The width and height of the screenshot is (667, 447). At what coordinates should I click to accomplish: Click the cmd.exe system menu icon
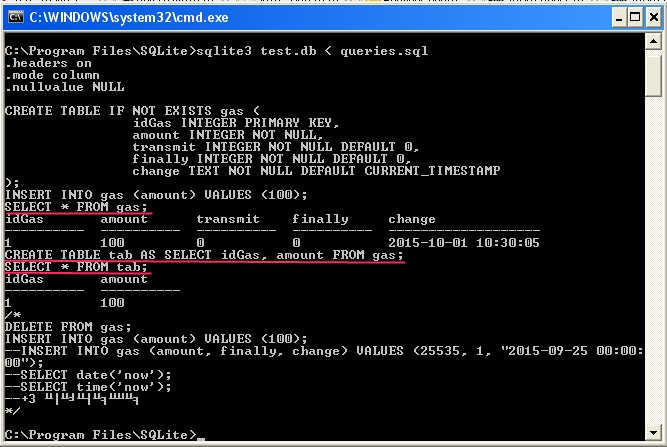14,15
